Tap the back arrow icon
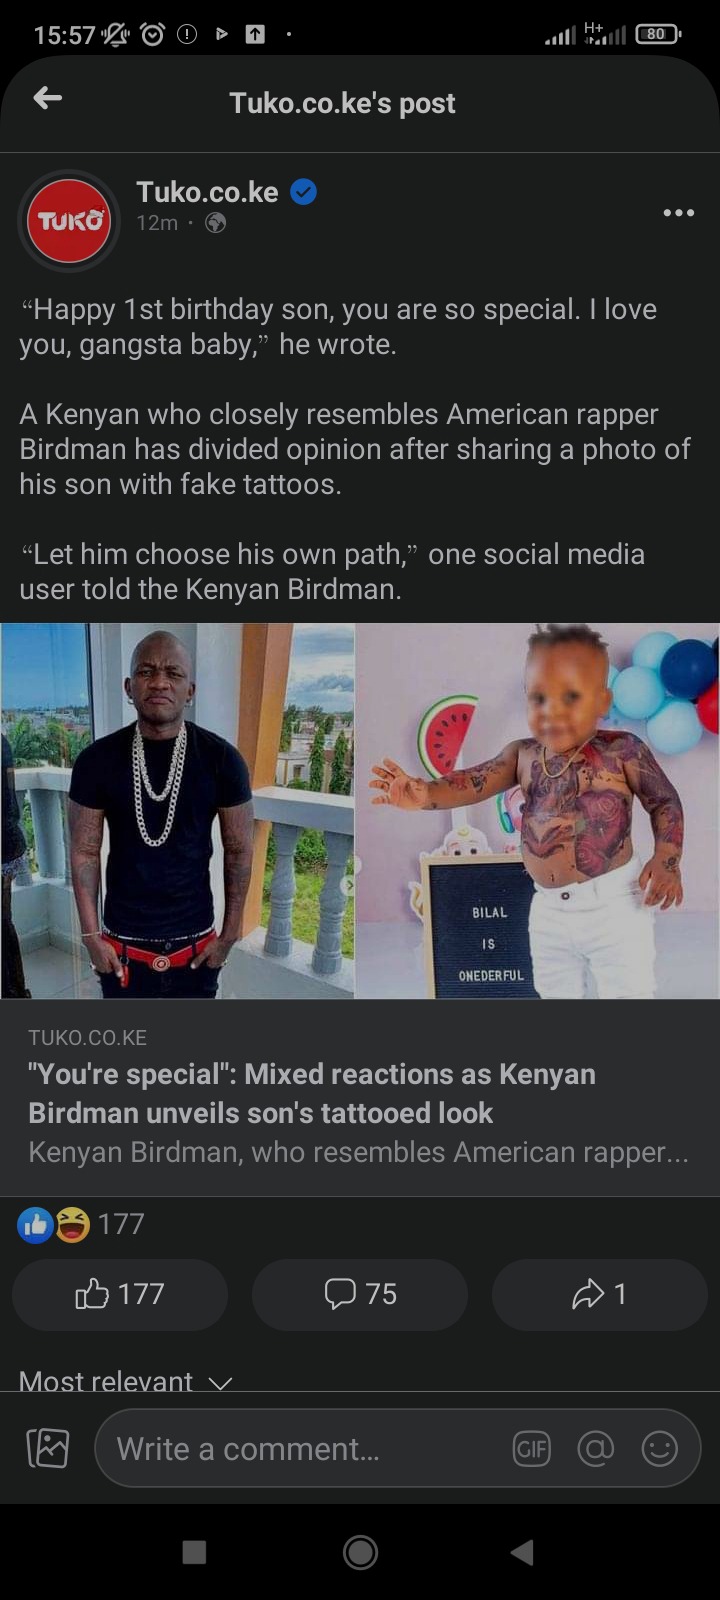This screenshot has width=720, height=1600. click(x=47, y=98)
